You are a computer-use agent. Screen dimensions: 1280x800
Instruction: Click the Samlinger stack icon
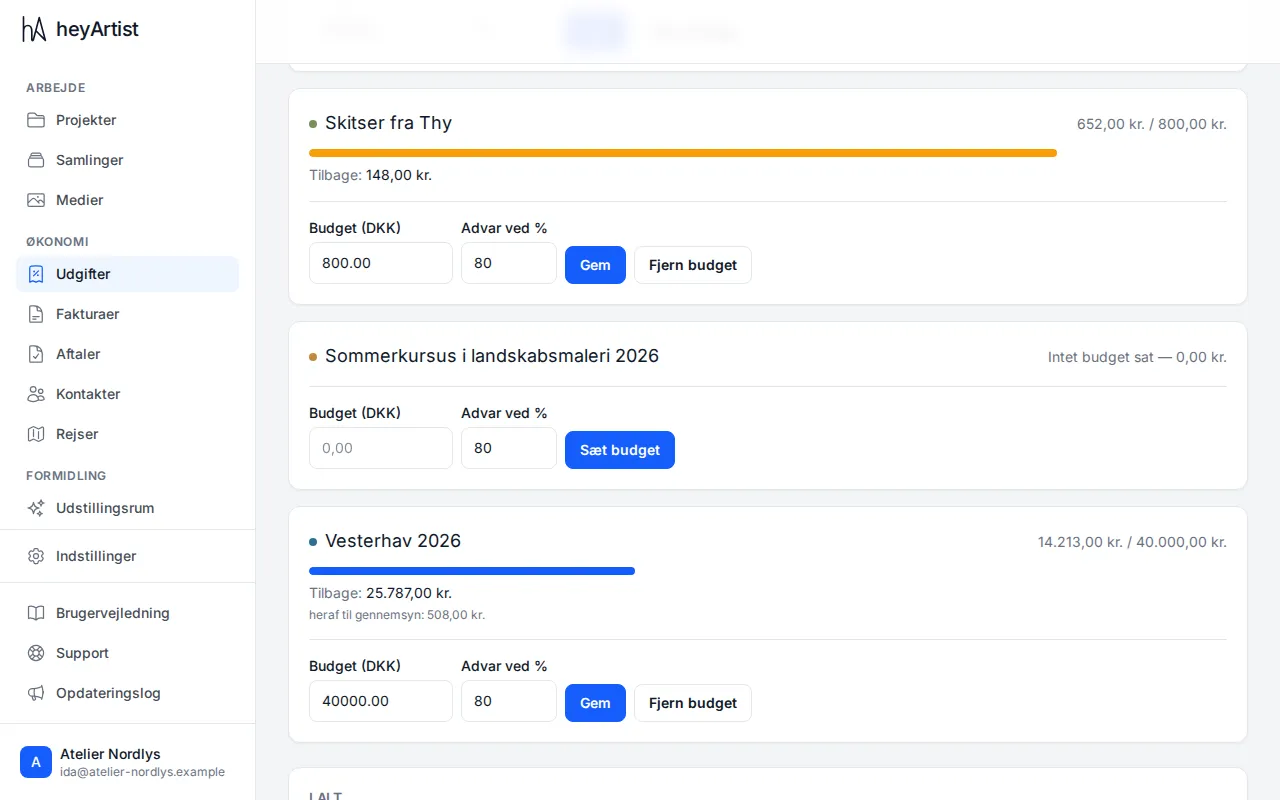[x=36, y=160]
